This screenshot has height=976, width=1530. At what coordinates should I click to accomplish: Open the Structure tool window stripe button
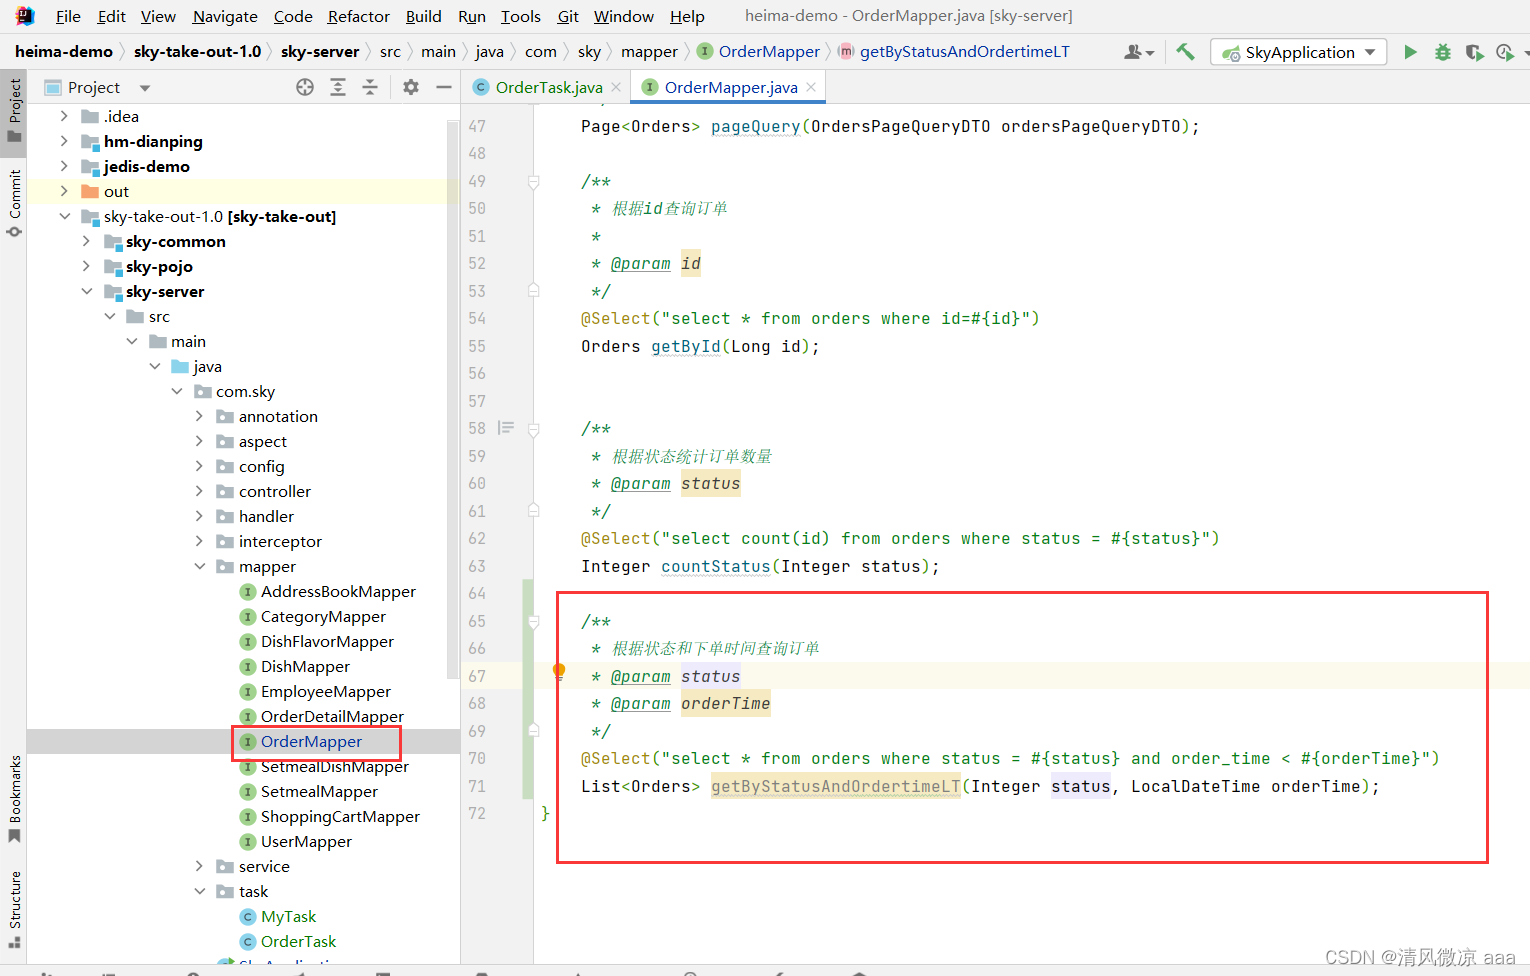14,908
